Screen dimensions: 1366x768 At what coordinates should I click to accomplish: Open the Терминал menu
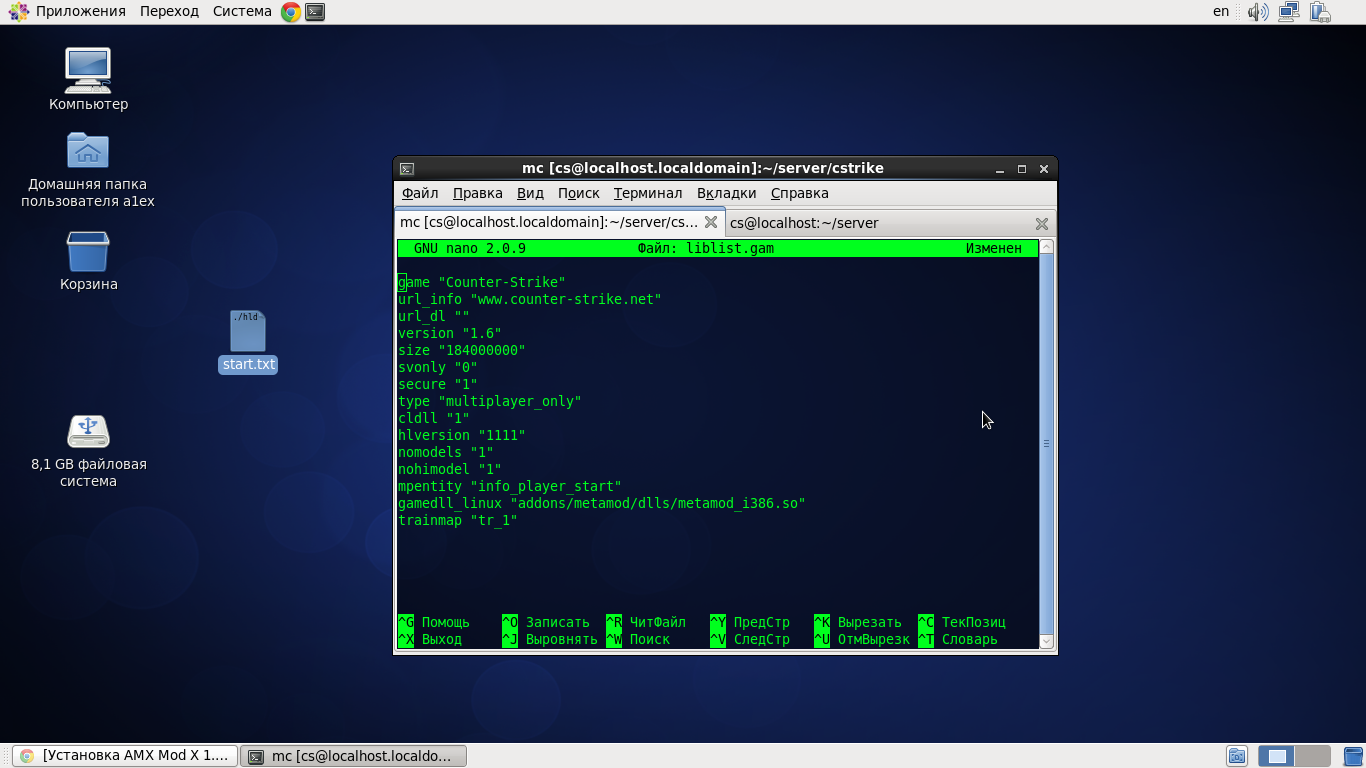pos(648,193)
